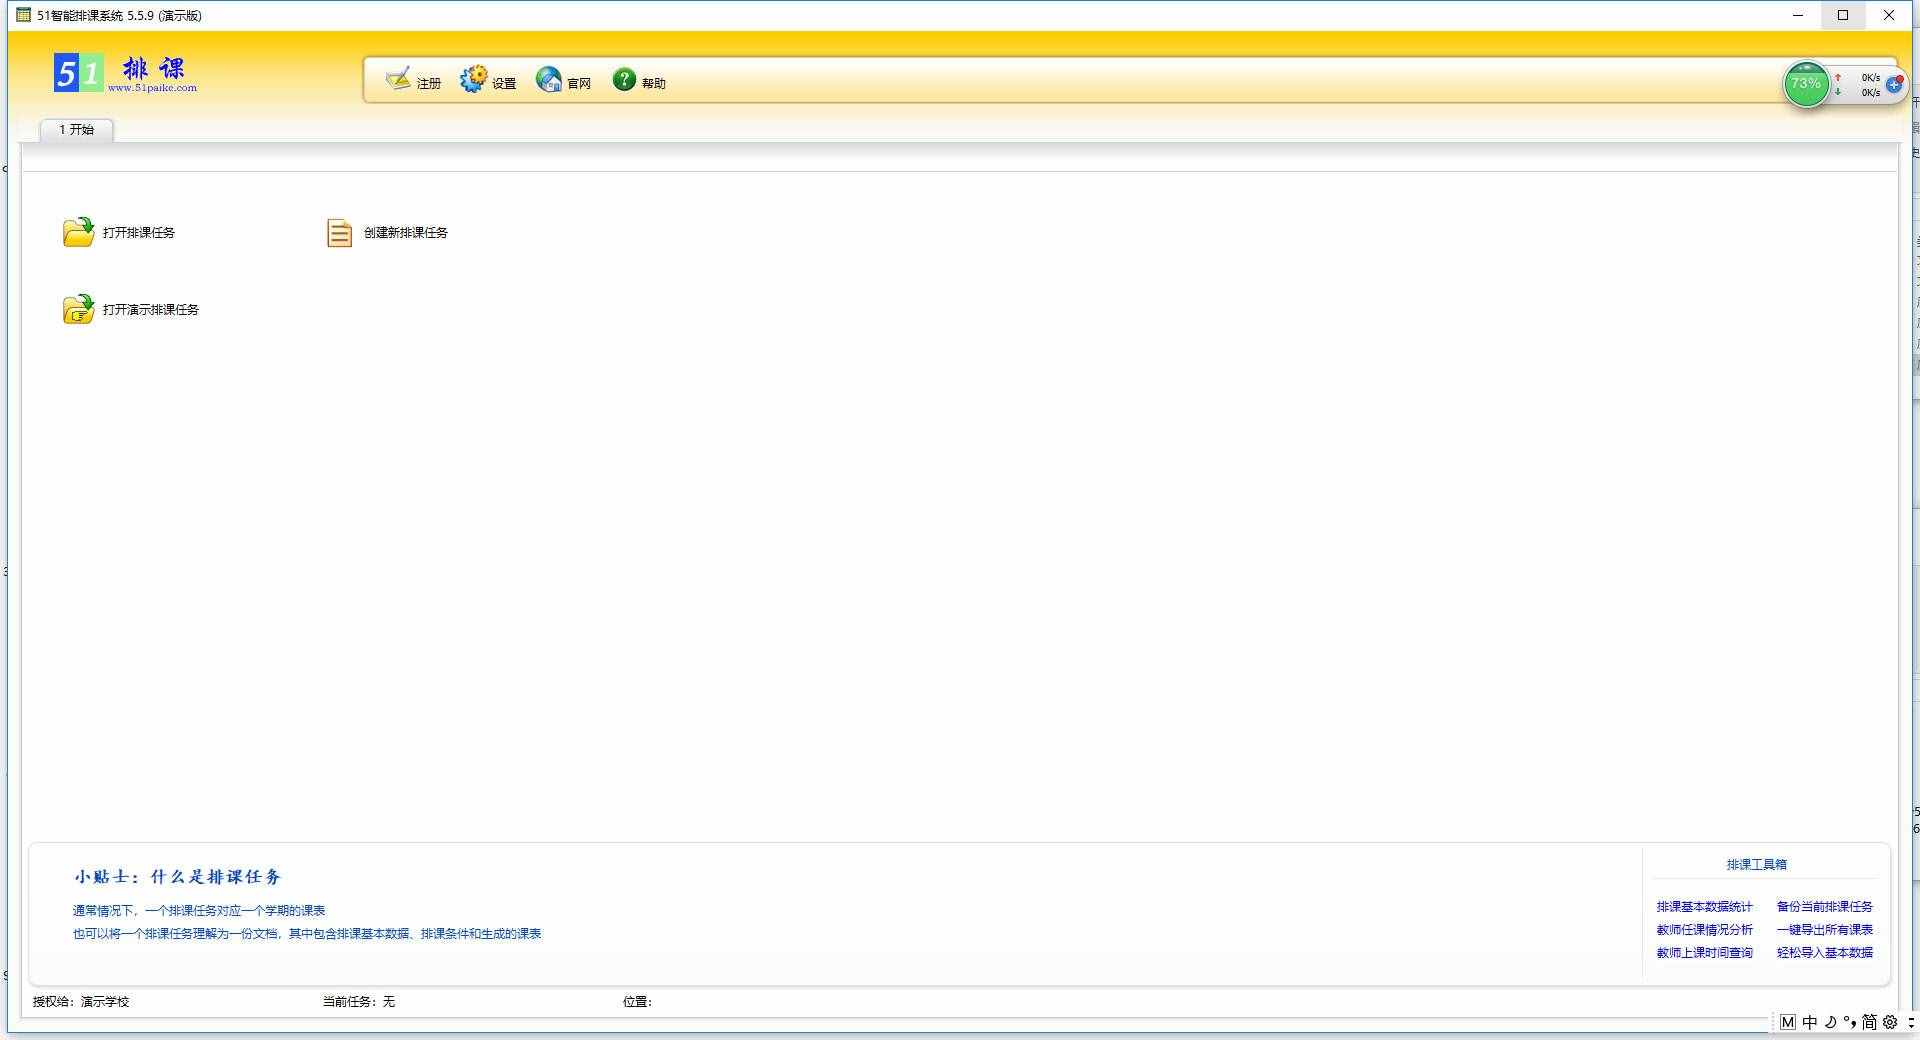Click the 创建新排课任务 document icon
Image resolution: width=1920 pixels, height=1040 pixels.
tap(340, 233)
